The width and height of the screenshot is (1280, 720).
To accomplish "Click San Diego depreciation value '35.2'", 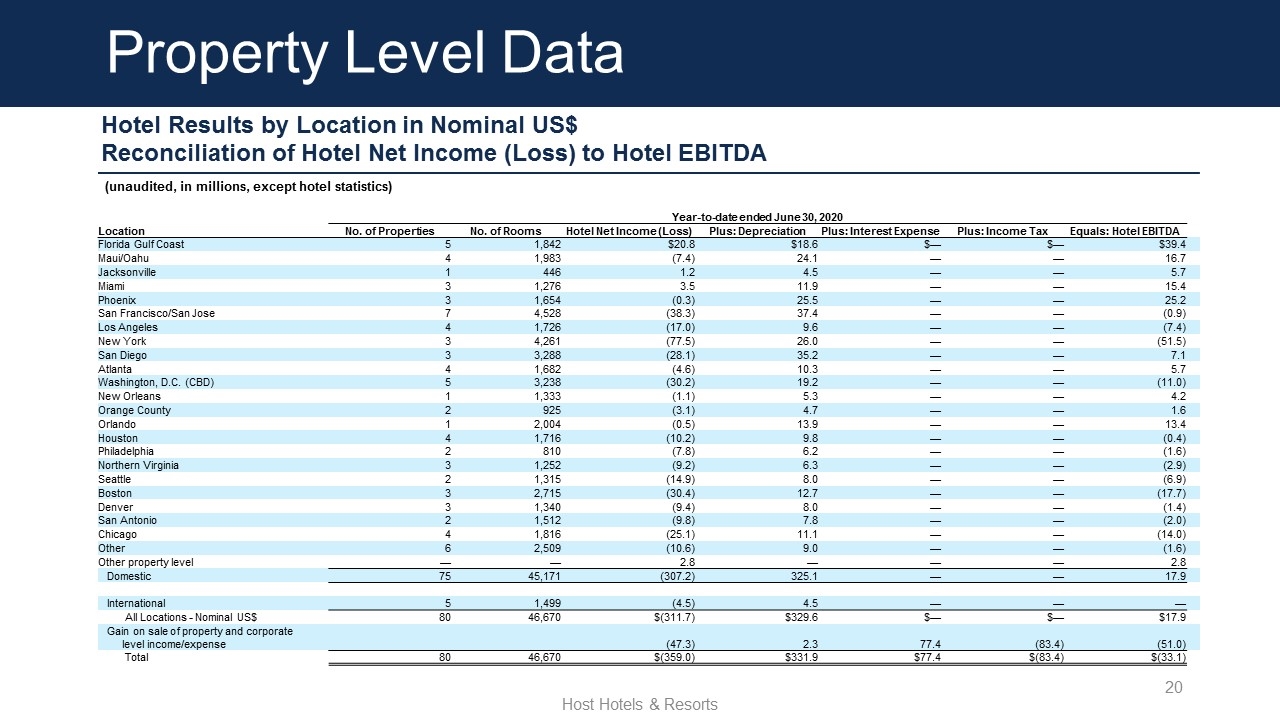I will click(x=807, y=355).
